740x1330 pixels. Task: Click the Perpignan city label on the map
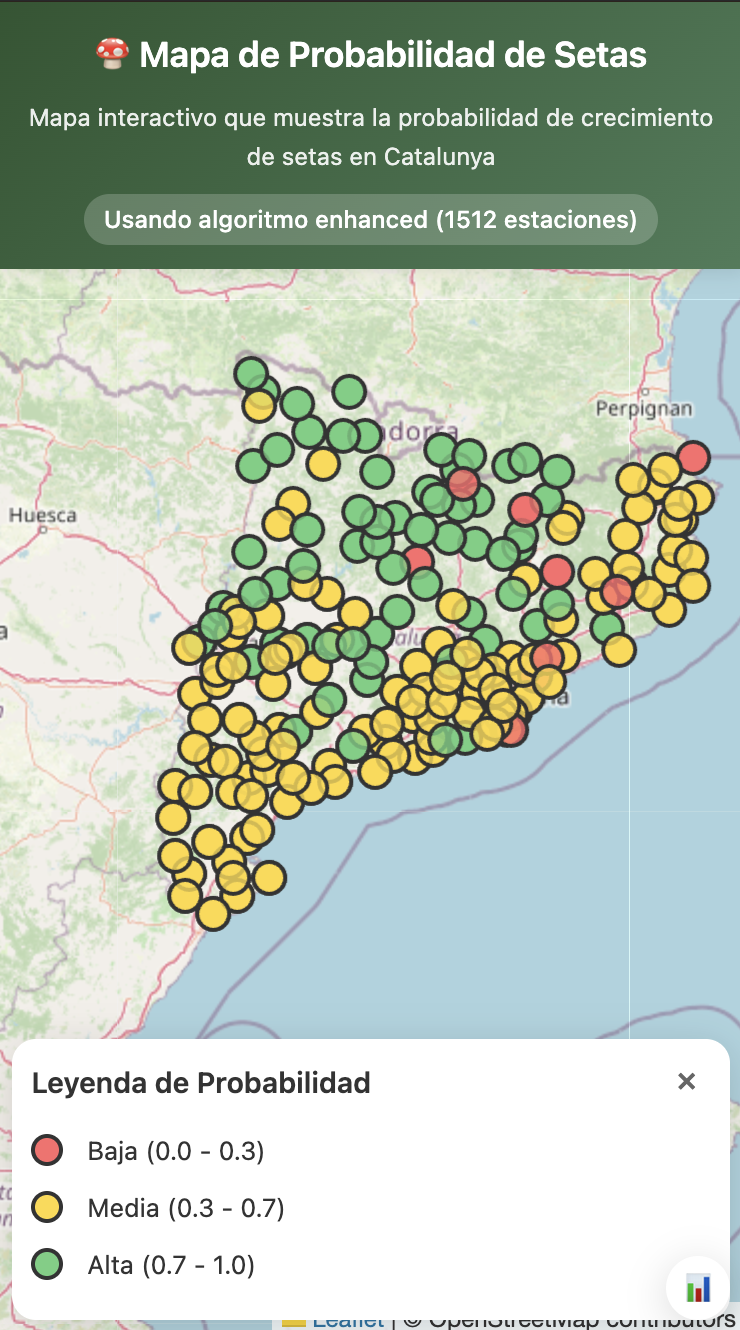[644, 408]
